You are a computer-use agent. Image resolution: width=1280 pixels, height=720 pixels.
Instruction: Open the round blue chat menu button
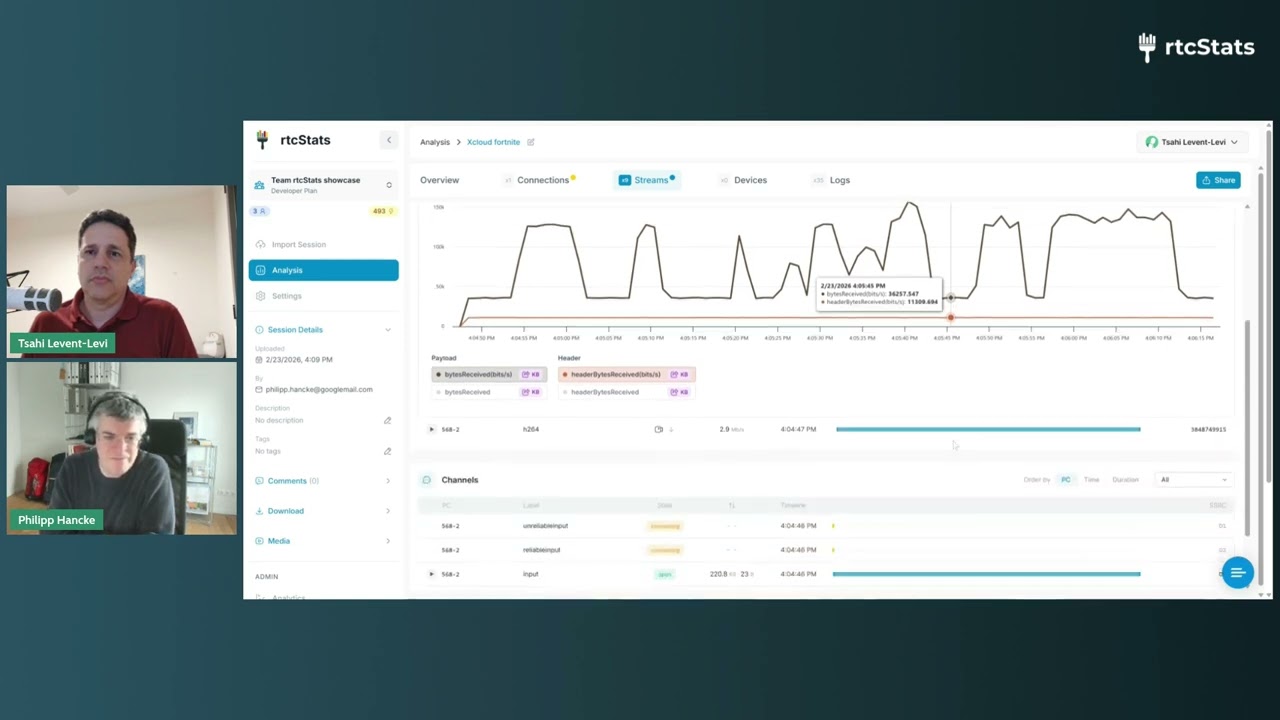pyautogui.click(x=1237, y=572)
